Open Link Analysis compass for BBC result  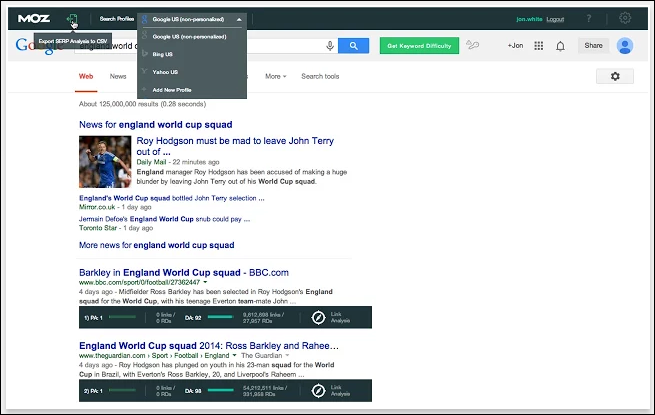point(318,318)
